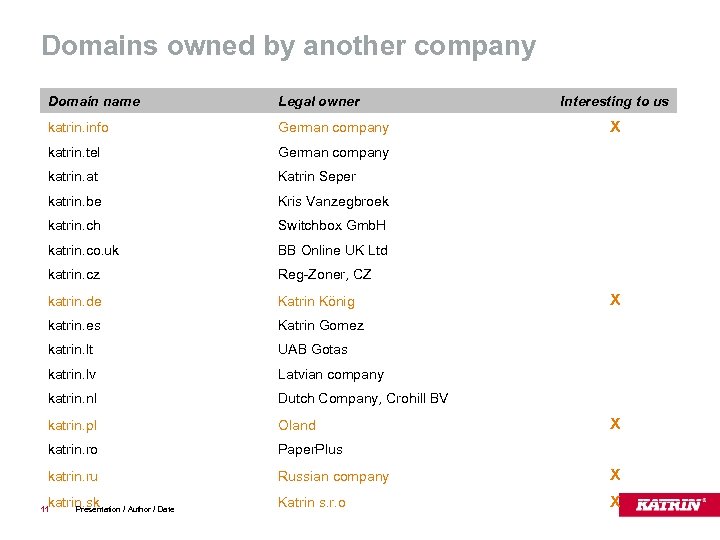
Task: Click the katrin.pl domain link
Action: pyautogui.click(x=72, y=425)
